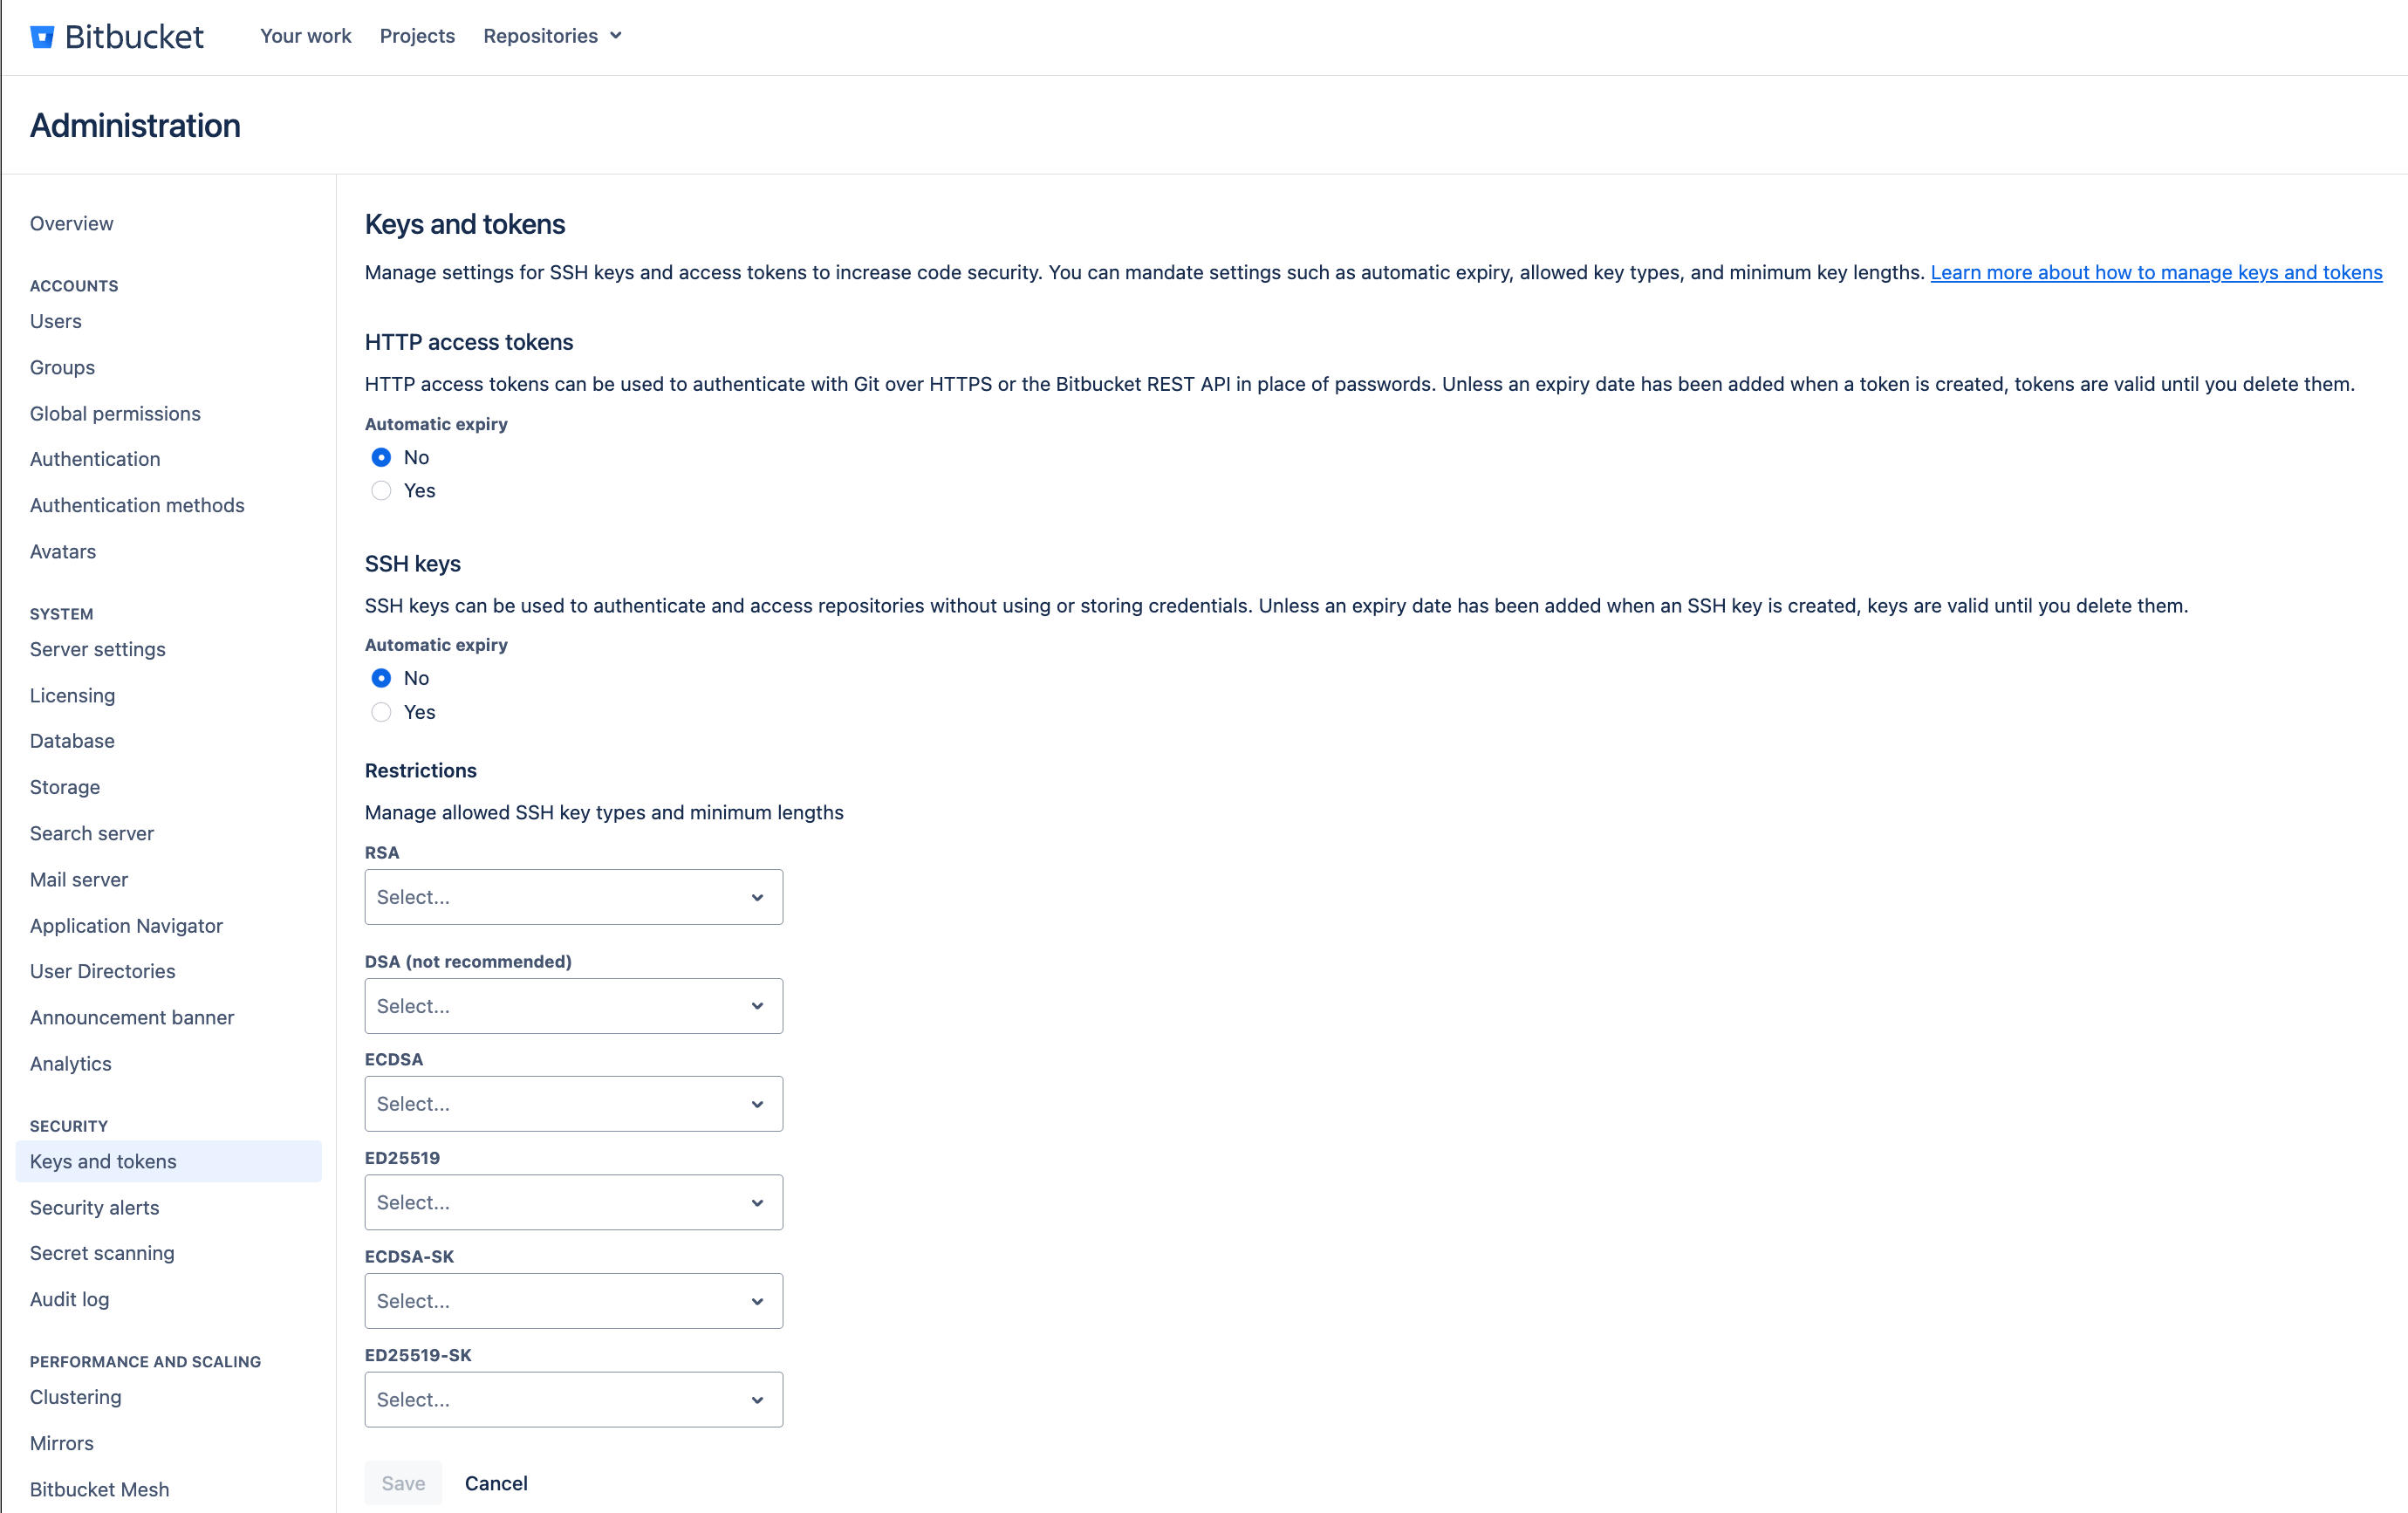Screen dimensions: 2408x1513
Task: Open the RSA key length dropdown
Action: (x=573, y=897)
